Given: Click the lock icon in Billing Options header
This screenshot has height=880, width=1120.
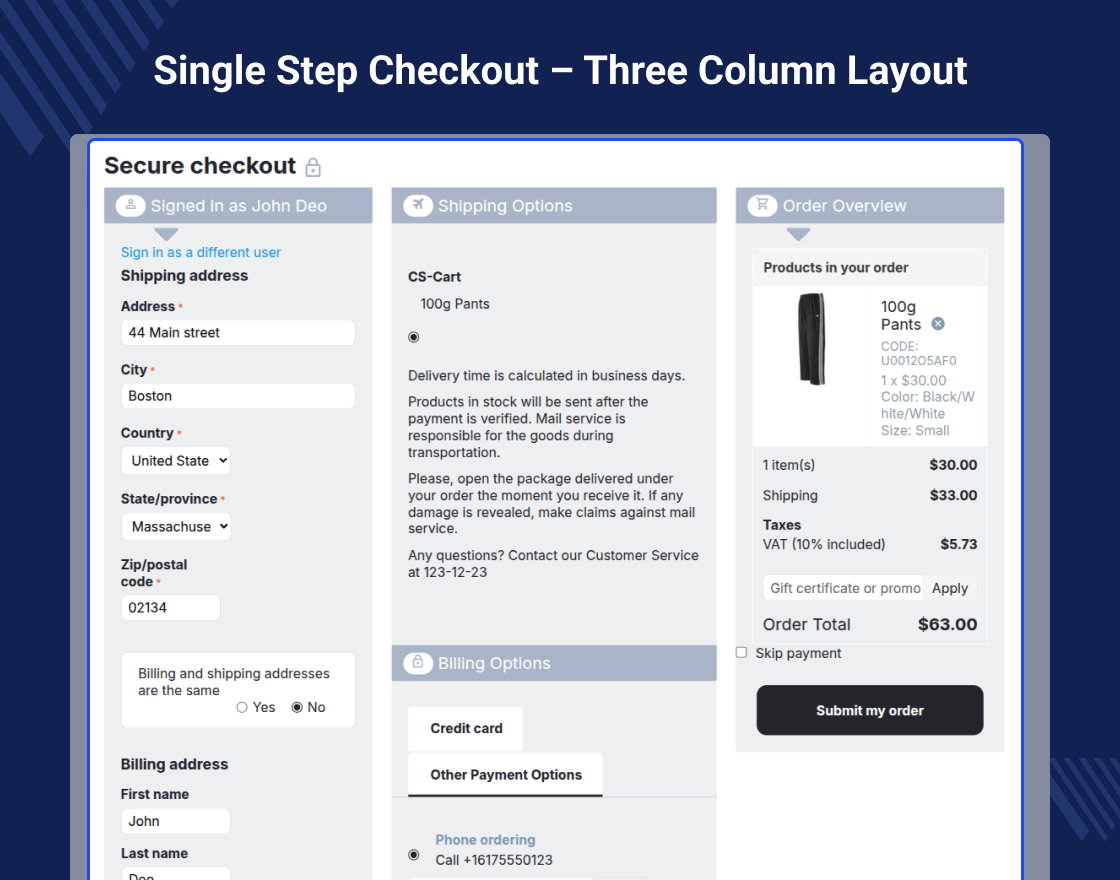Looking at the screenshot, I should 418,663.
